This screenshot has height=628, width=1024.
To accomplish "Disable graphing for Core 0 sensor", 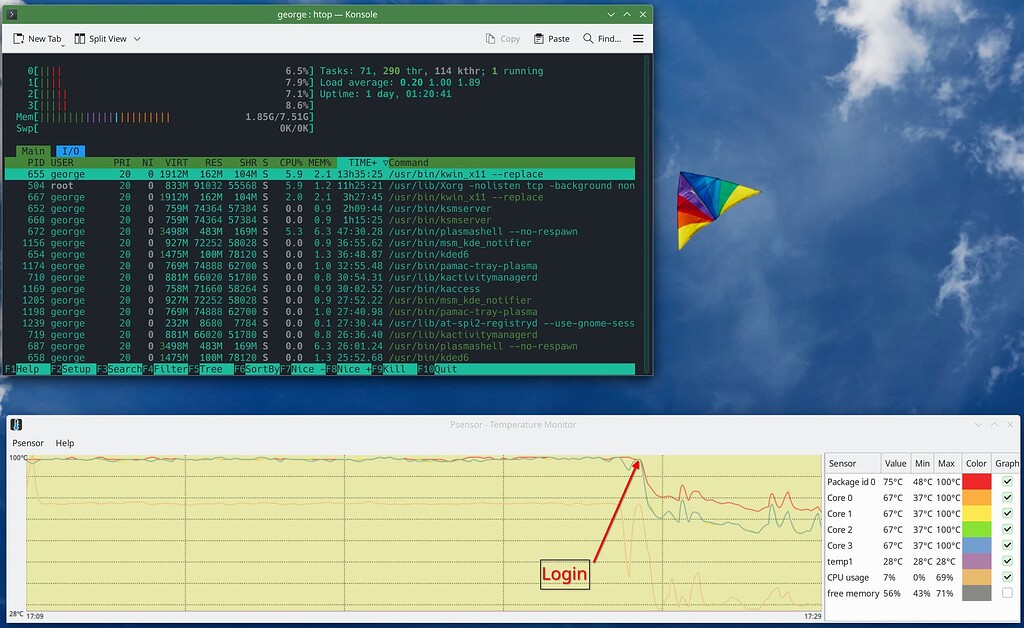I will coord(1005,497).
